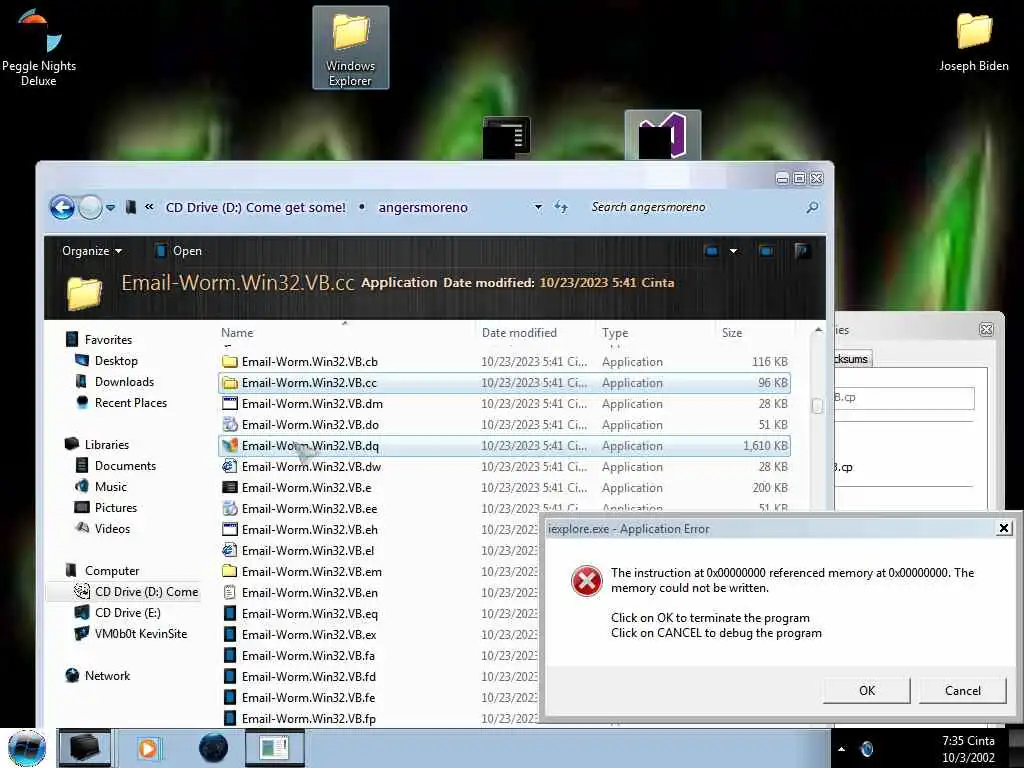Select file Email-Worm.Win32.VB.dm
This screenshot has height=768, width=1024.
pos(504,404)
